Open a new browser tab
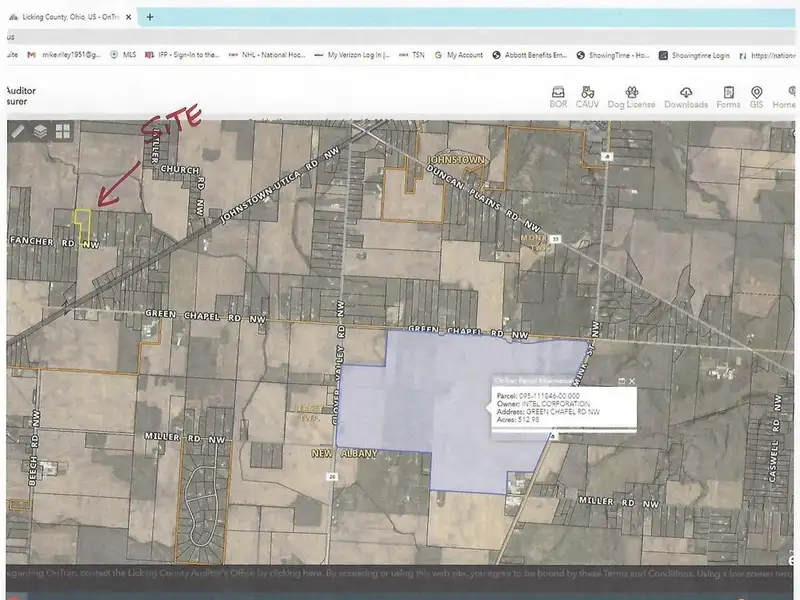 point(150,17)
